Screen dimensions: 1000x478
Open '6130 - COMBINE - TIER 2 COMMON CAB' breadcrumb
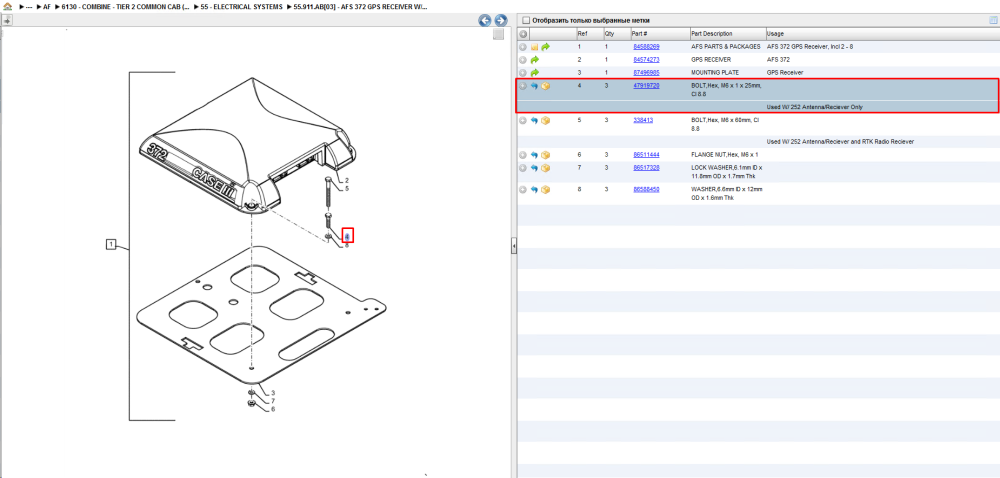[x=125, y=6]
